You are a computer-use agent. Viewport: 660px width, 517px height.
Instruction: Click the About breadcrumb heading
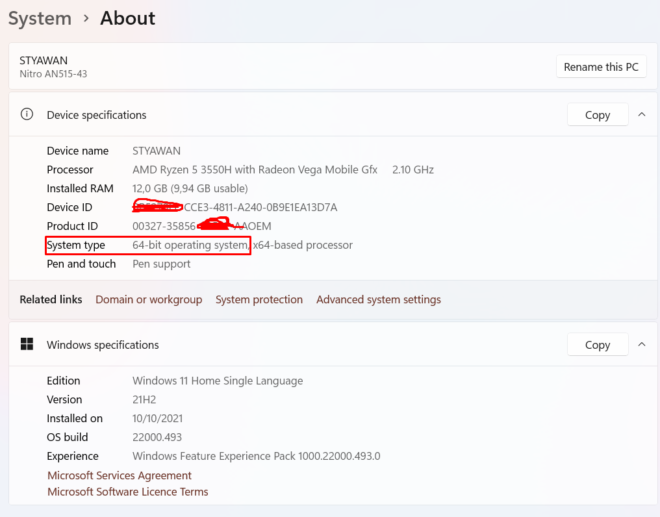[x=128, y=19]
